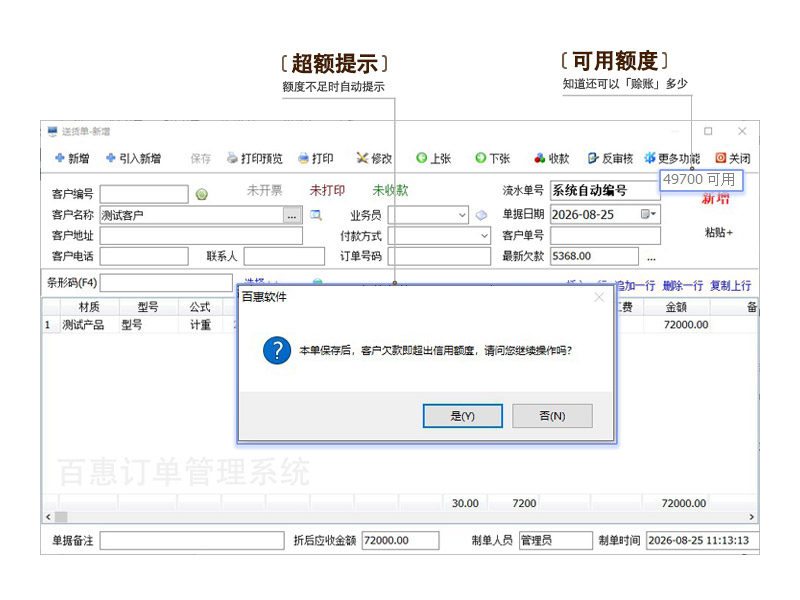Open 更多功能 more functions menu
The image size is (800, 600).
coord(672,159)
